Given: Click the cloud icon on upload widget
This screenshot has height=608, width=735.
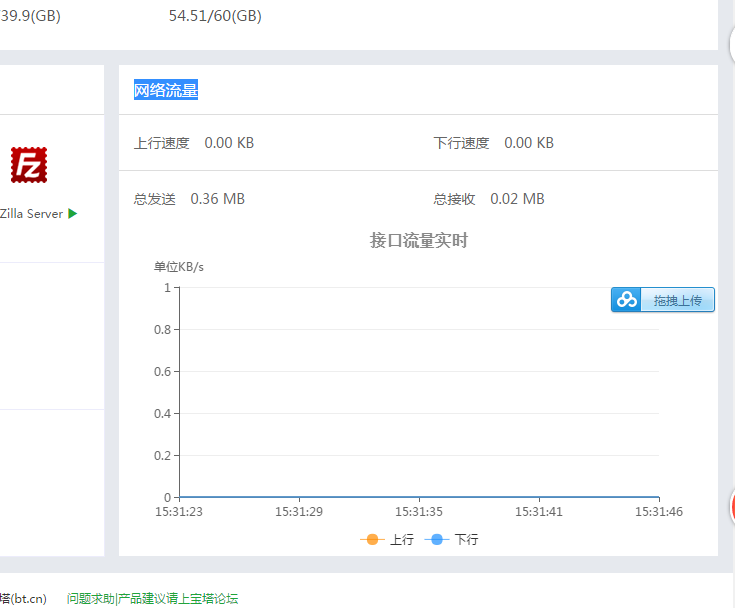Looking at the screenshot, I should click(626, 300).
